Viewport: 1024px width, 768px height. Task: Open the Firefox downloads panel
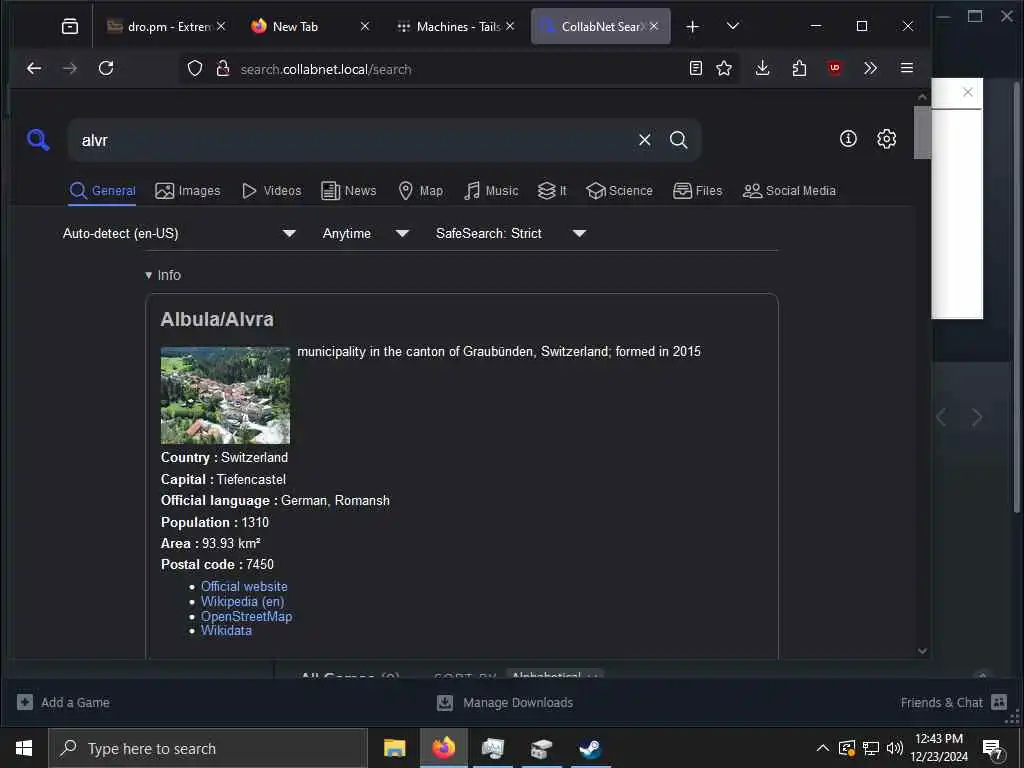pyautogui.click(x=762, y=68)
